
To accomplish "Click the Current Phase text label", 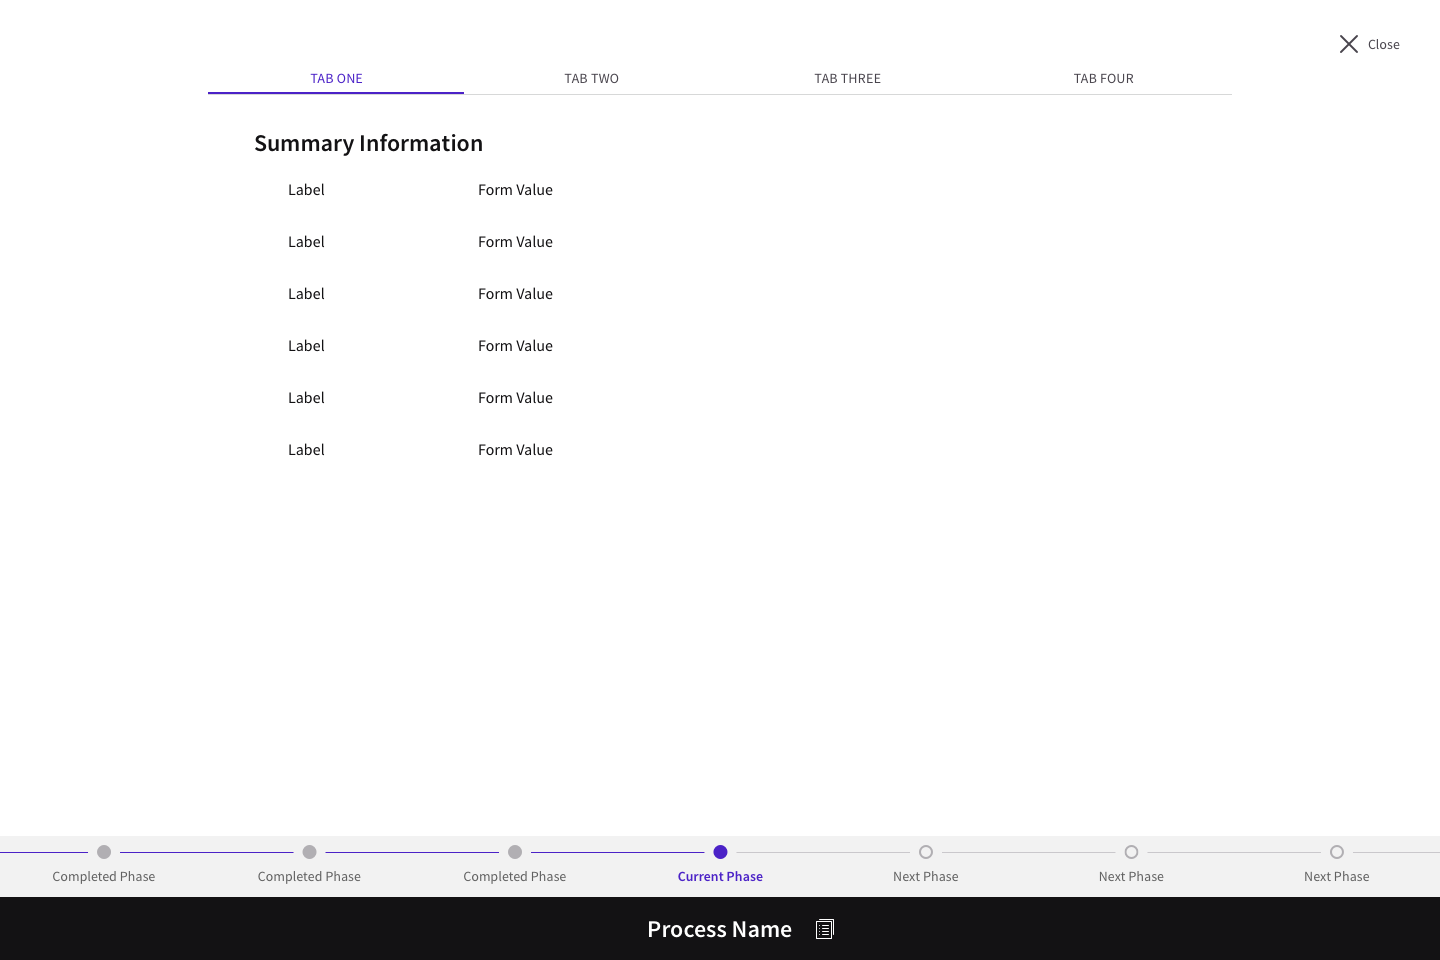I will [x=720, y=876].
